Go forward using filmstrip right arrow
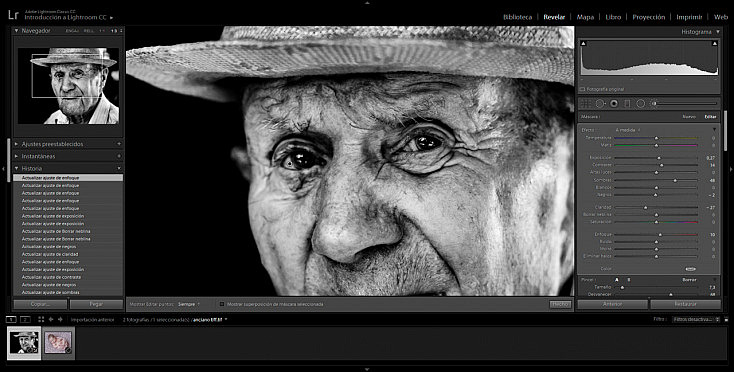Viewport: 734px width, 372px height. [x=60, y=319]
